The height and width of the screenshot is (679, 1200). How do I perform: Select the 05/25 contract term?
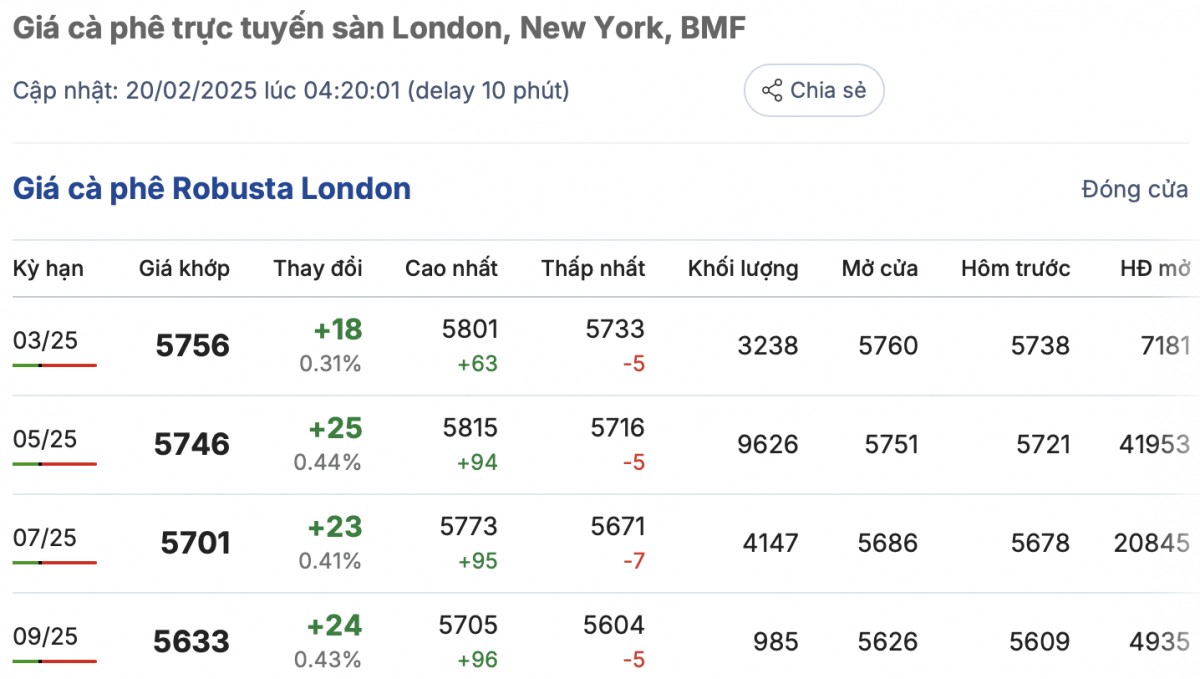tap(45, 439)
